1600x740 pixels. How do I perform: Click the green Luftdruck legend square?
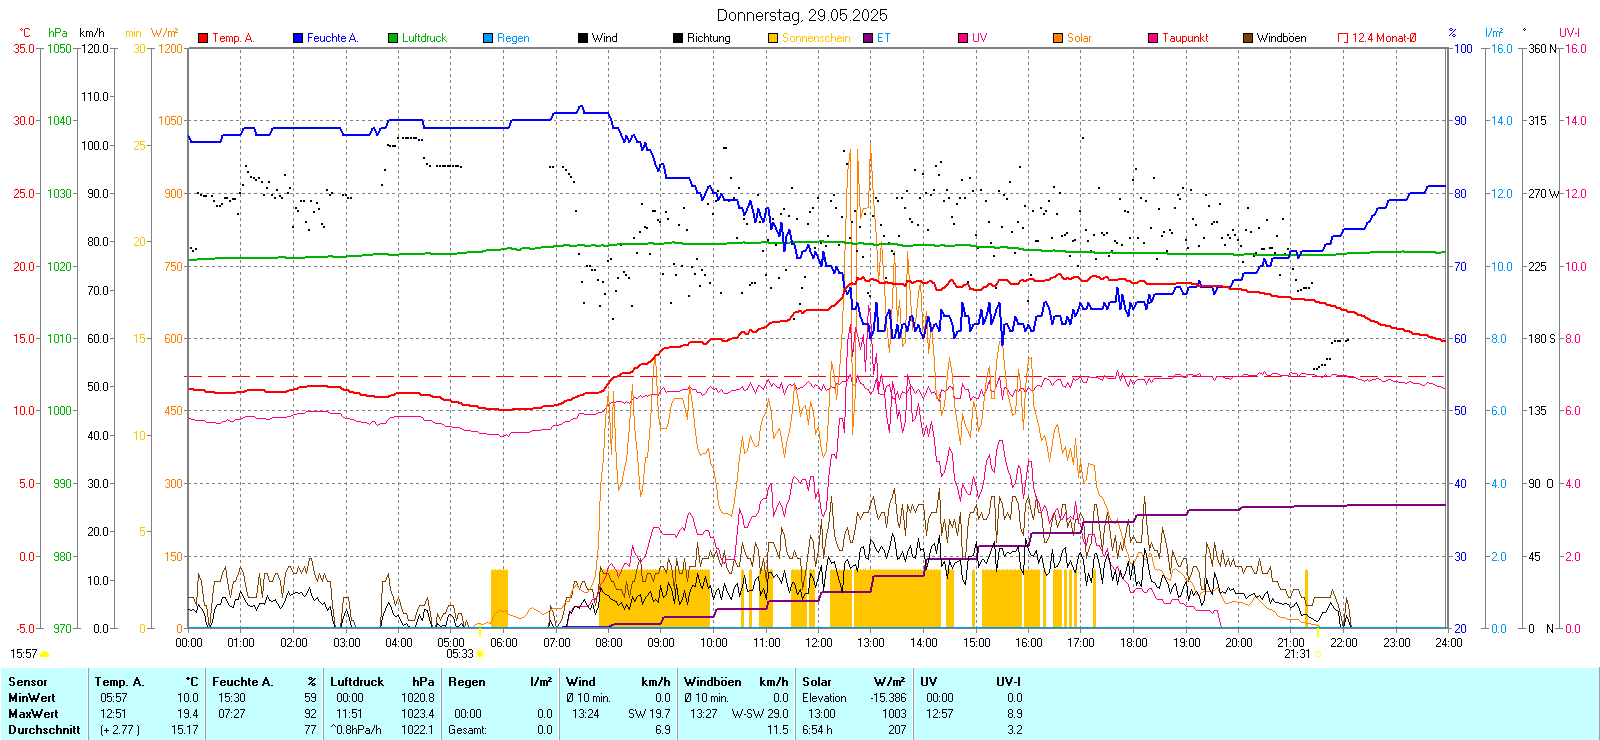[393, 38]
